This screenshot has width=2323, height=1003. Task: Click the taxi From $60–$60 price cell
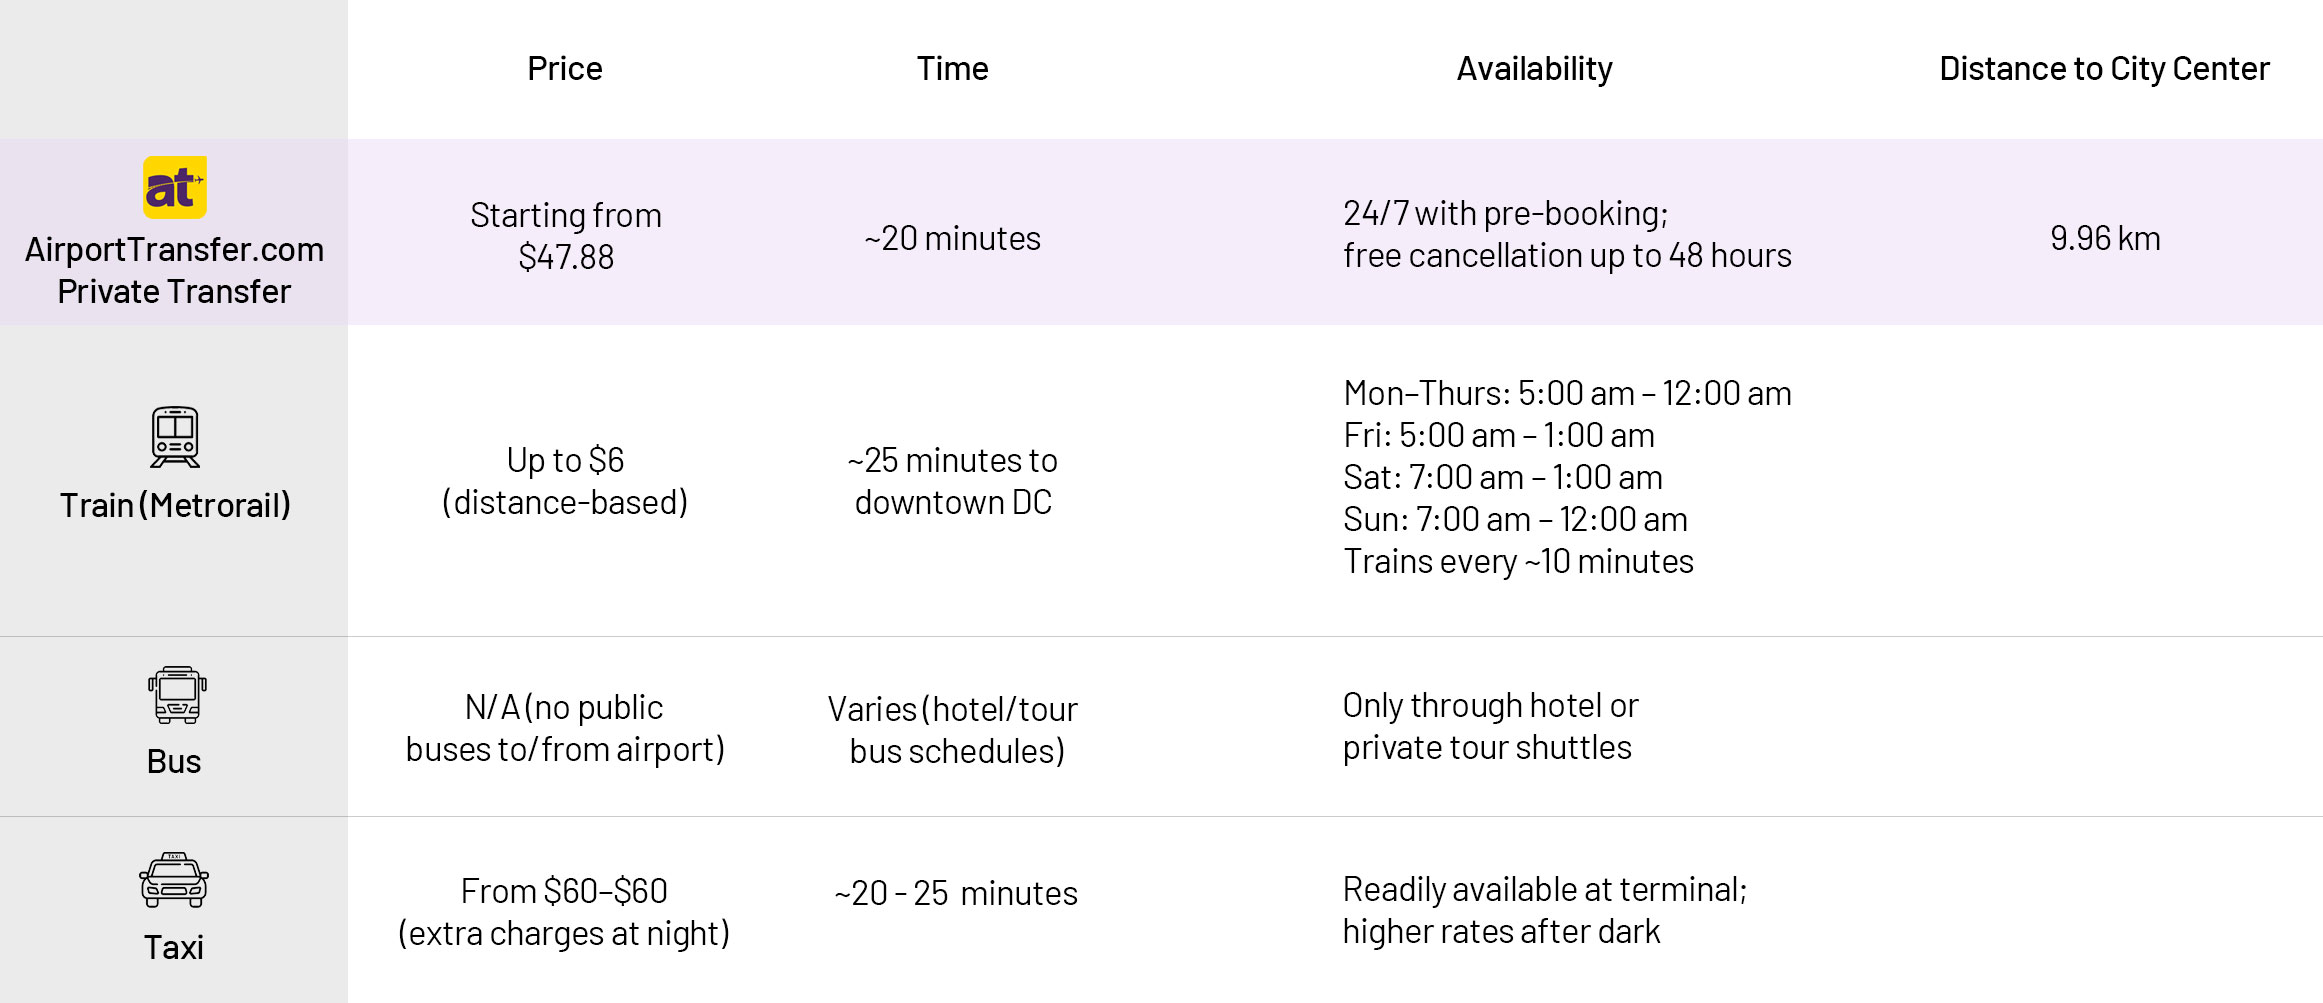(564, 912)
